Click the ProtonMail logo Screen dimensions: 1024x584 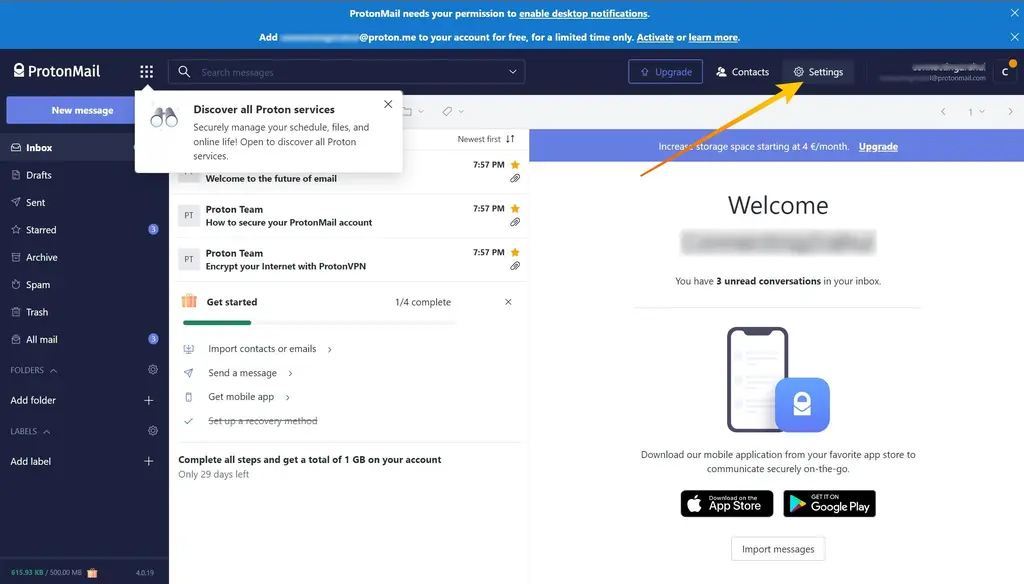(57, 71)
